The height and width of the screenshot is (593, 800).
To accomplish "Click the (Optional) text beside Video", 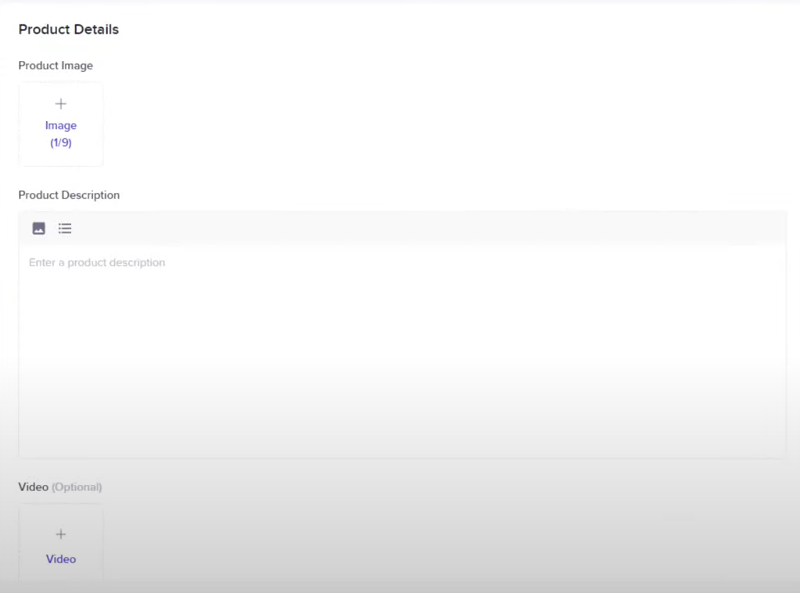I will coord(77,487).
